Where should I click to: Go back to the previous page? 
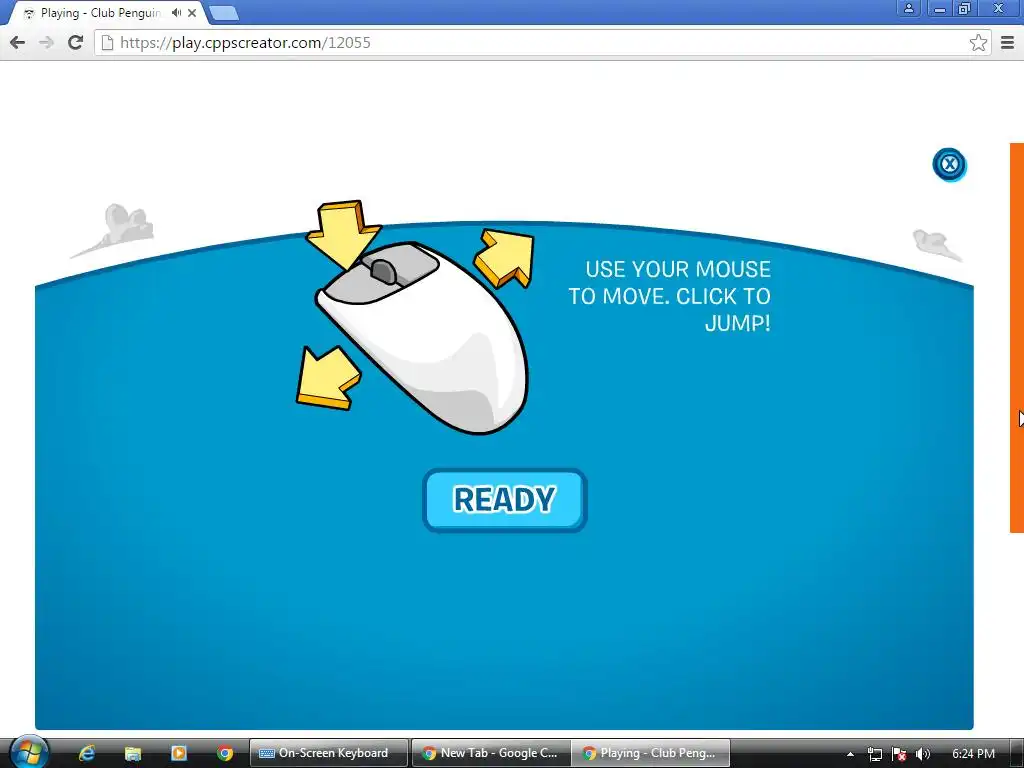18,42
